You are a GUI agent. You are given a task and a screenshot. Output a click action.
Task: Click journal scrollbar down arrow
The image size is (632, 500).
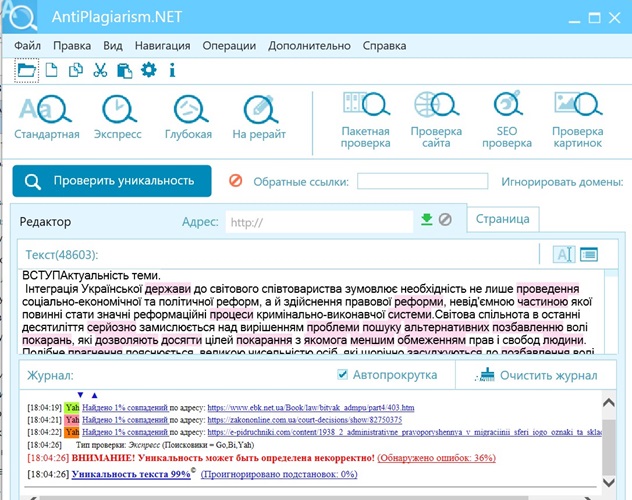tap(609, 482)
